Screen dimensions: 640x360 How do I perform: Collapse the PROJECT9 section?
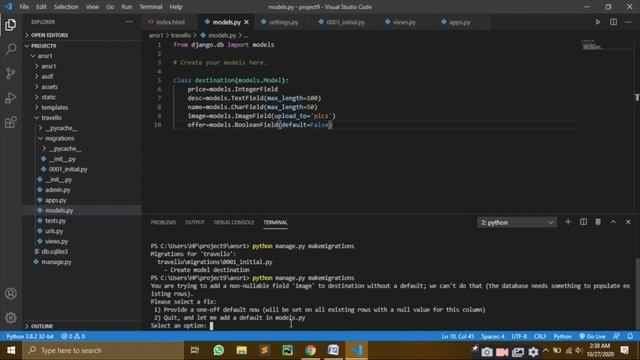click(x=82, y=46)
